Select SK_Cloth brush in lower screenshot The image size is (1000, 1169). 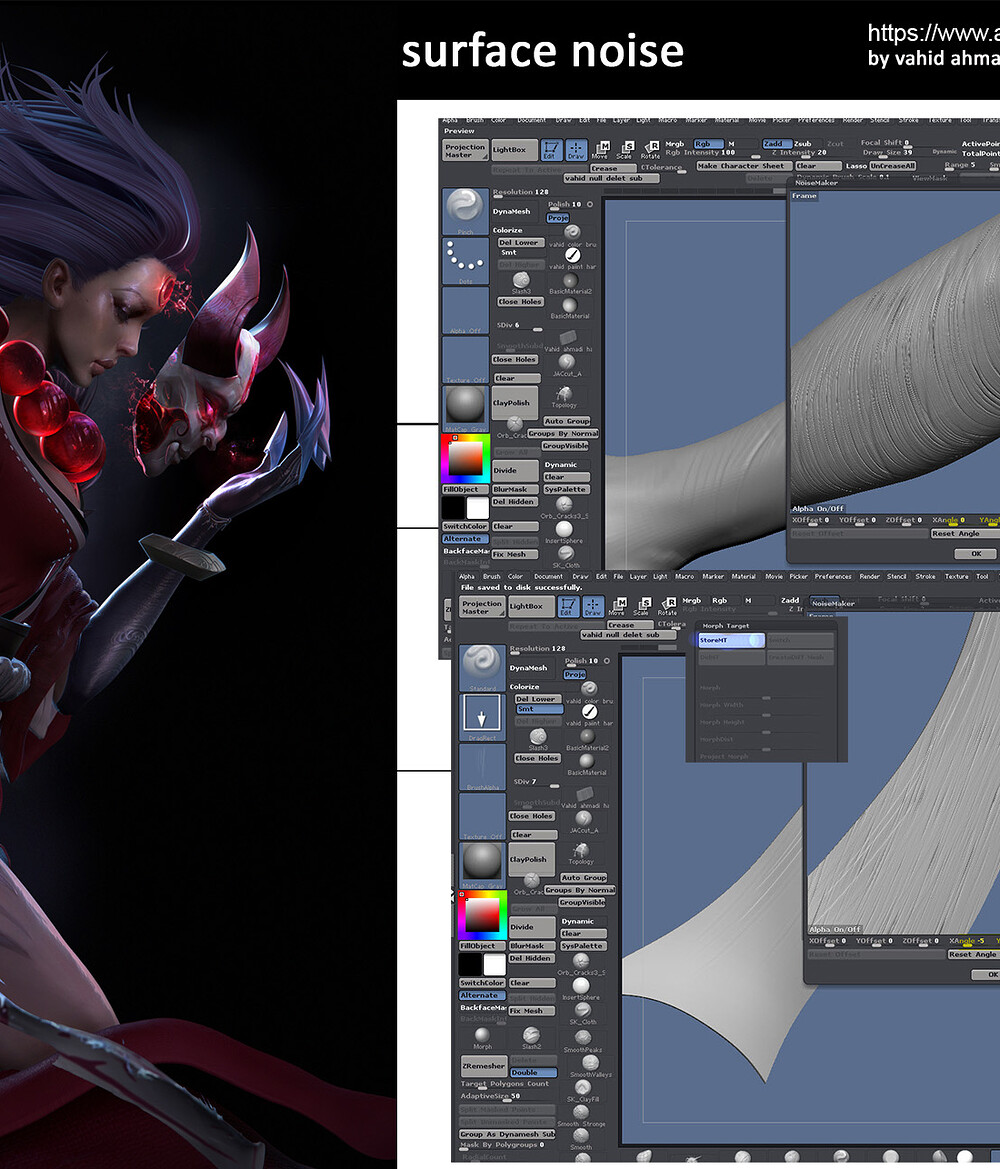click(582, 1012)
